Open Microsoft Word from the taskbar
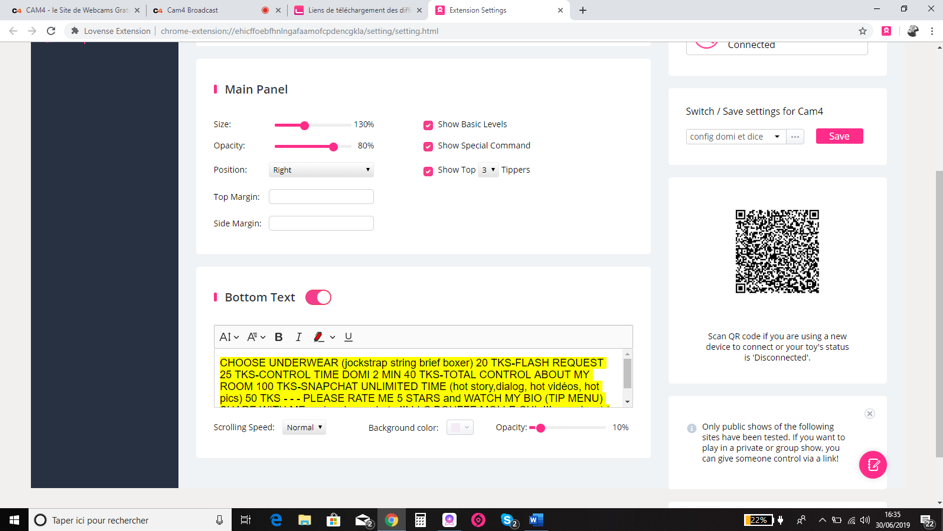The width and height of the screenshot is (943, 531). click(536, 520)
